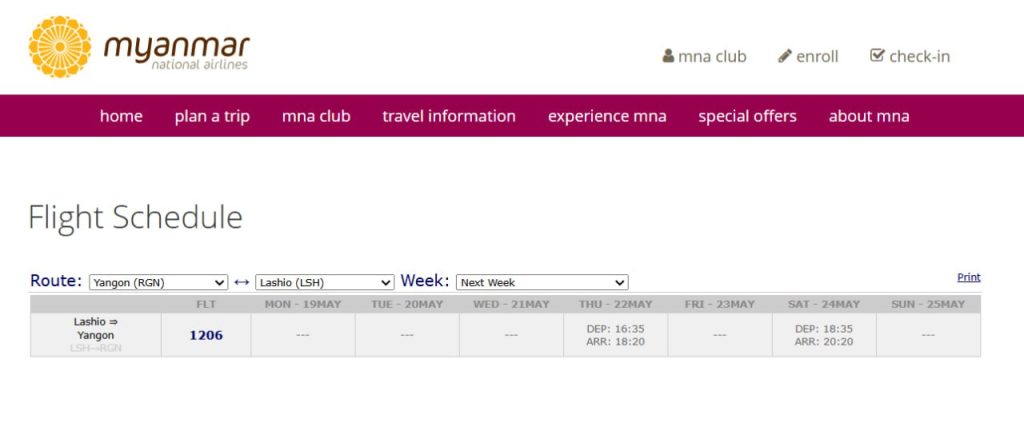Screen dimensions: 1024x427
Task: Select the Saturday 24MAY flight time cell
Action: click(x=823, y=335)
